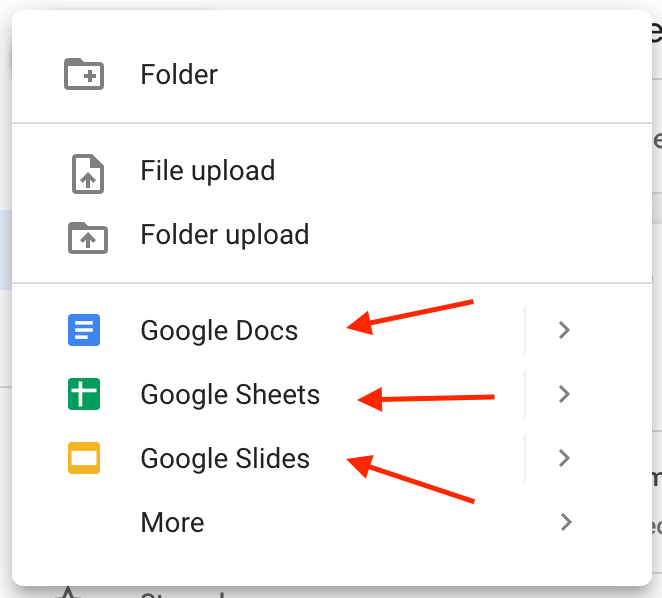
Task: Open the More submenu chevron
Action: pos(566,522)
